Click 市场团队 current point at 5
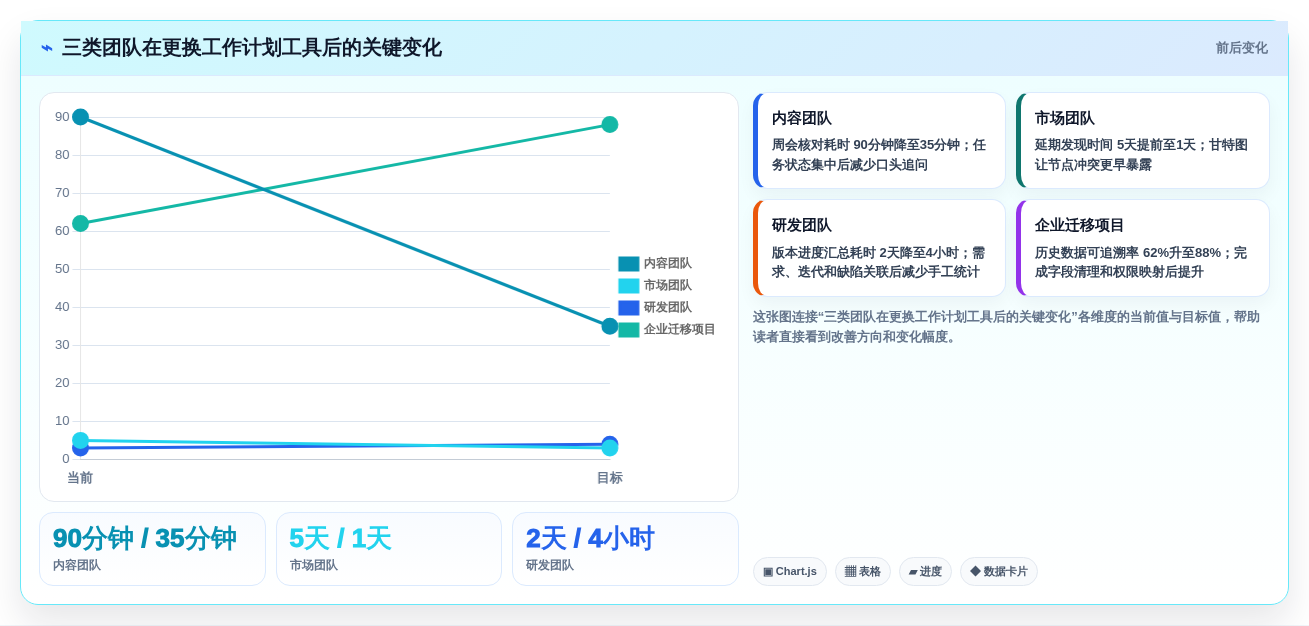1309x626 pixels. click(81, 440)
